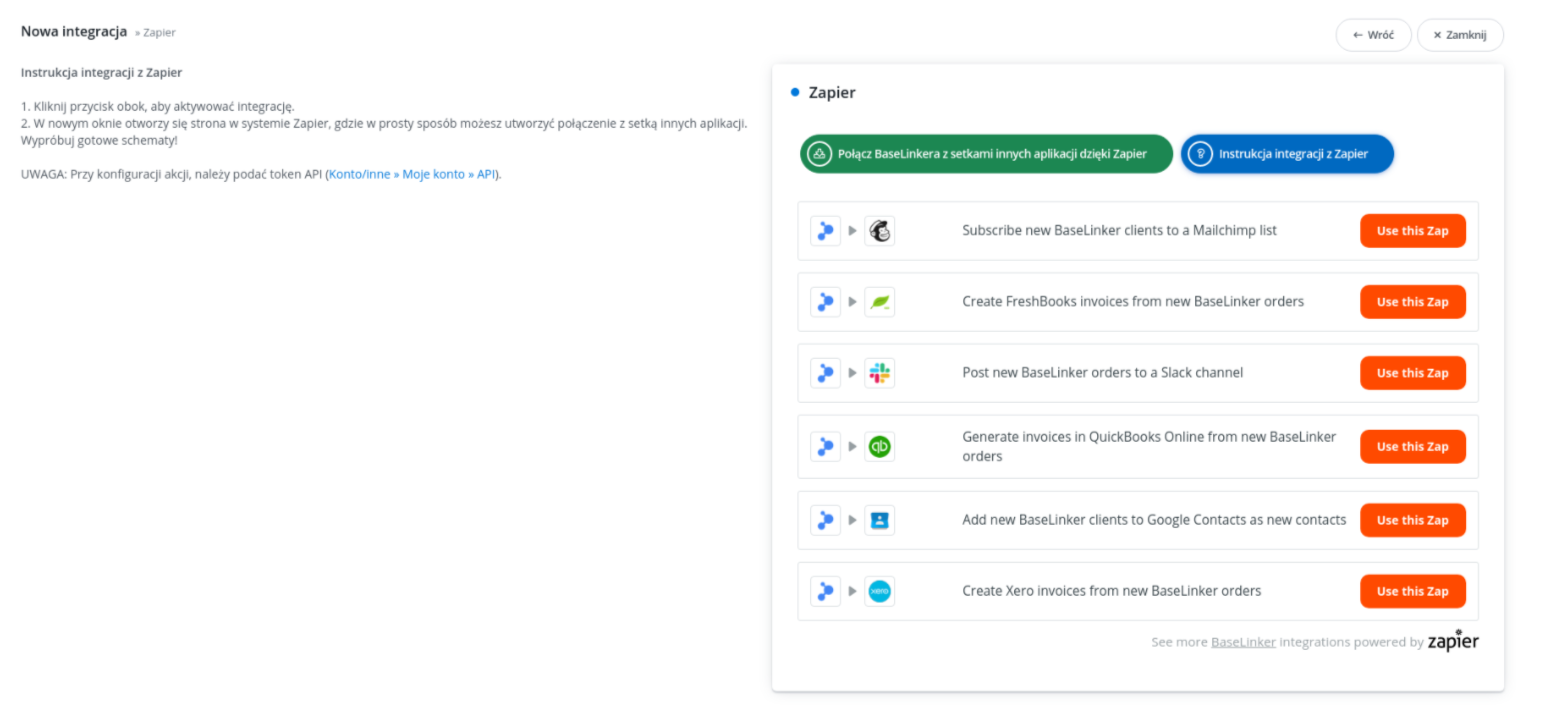The height and width of the screenshot is (713, 1556).
Task: Use this Zap for Mailchimp list
Action: pos(1412,231)
